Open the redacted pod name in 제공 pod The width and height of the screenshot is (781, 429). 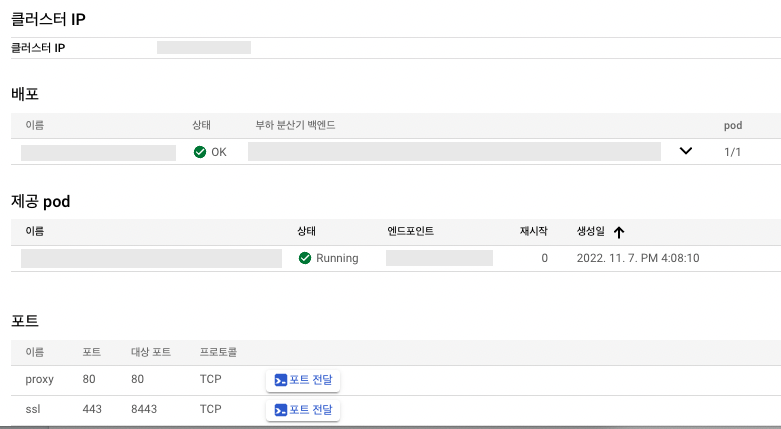(x=151, y=258)
